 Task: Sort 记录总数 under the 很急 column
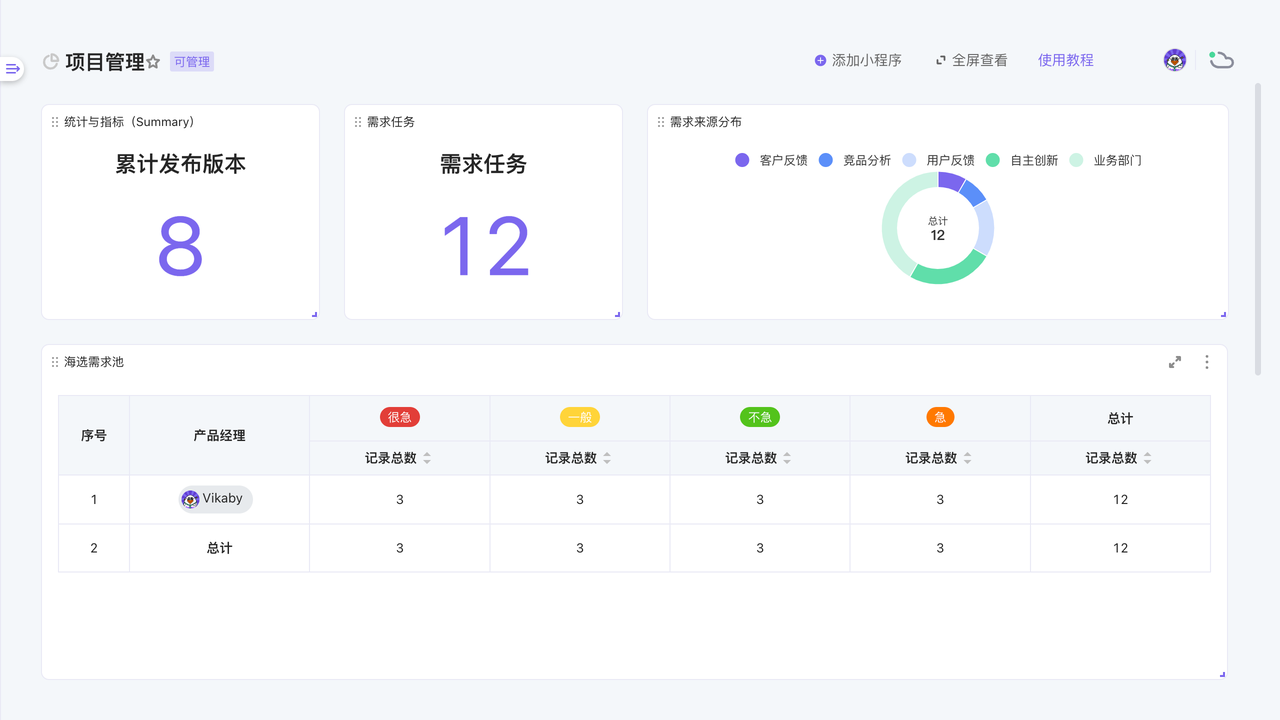point(427,458)
